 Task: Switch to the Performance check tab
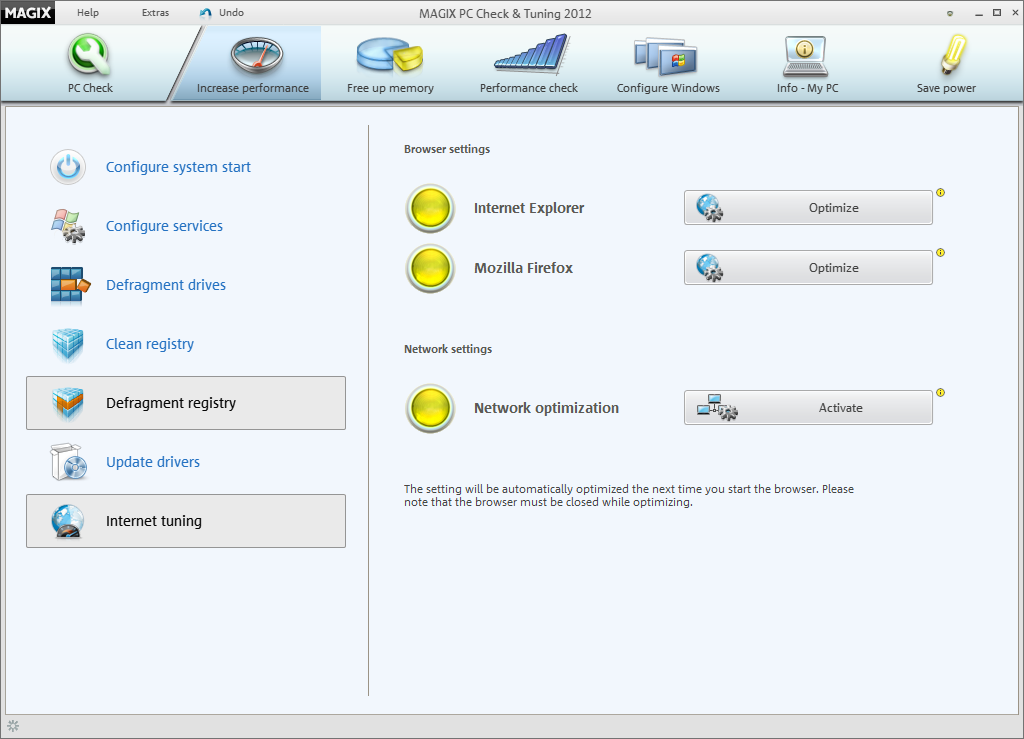click(529, 63)
